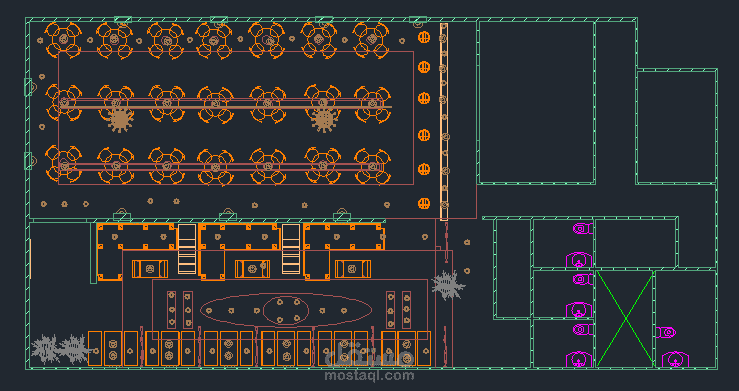Select the topmost magenta toilet fixture
The width and height of the screenshot is (739, 391).
point(583,228)
